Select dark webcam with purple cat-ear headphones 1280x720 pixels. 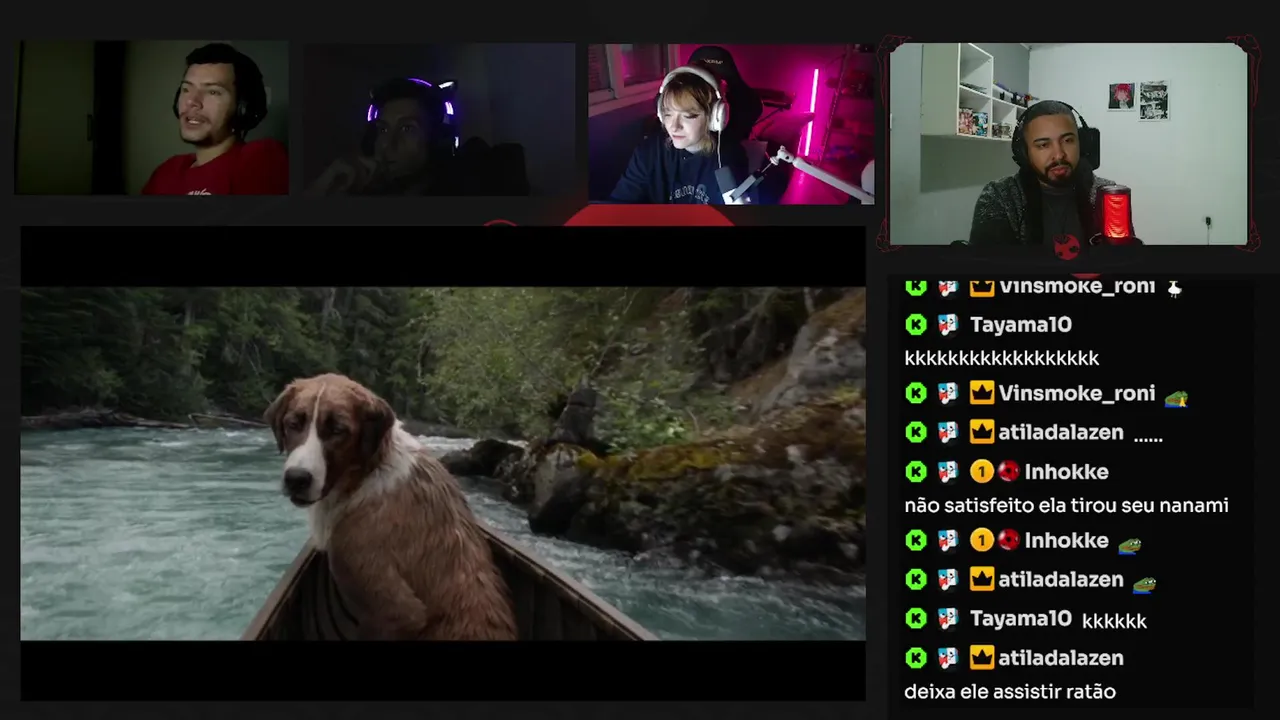pyautogui.click(x=439, y=118)
